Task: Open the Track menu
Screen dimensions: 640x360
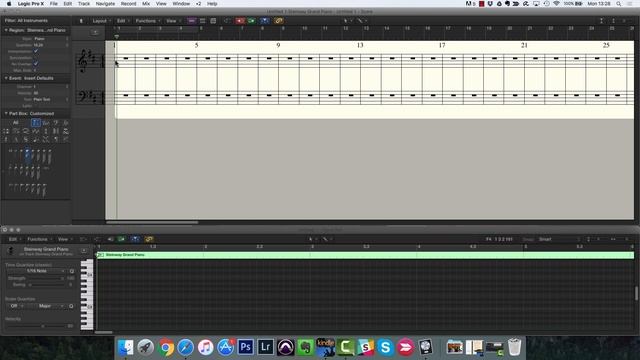Action: point(84,4)
